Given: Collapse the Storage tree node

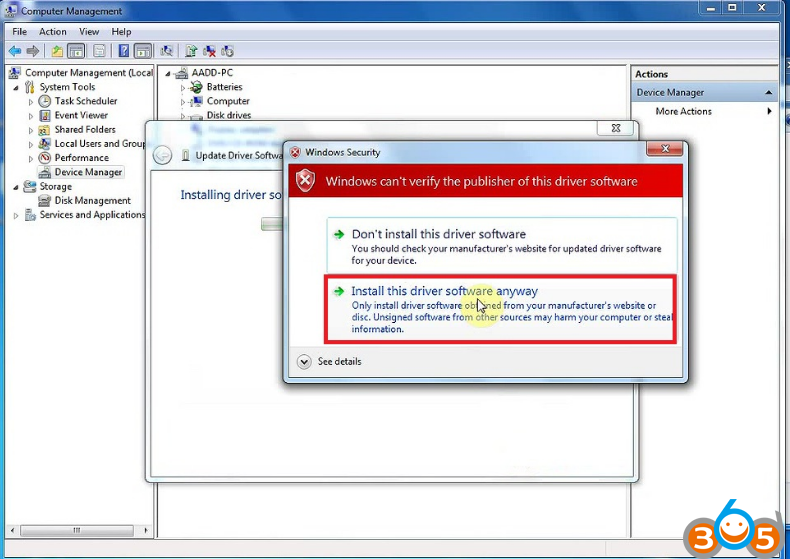Looking at the screenshot, I should pyautogui.click(x=16, y=187).
